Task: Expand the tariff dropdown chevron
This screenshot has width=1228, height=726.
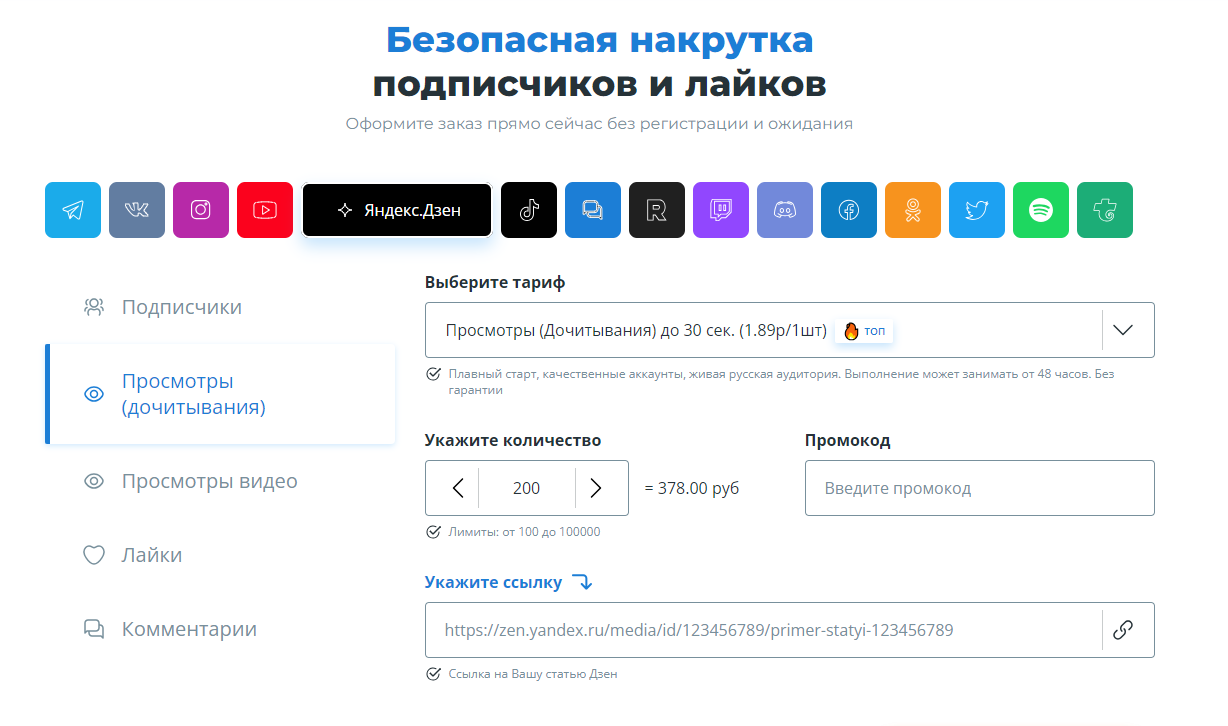Action: pyautogui.click(x=1123, y=330)
